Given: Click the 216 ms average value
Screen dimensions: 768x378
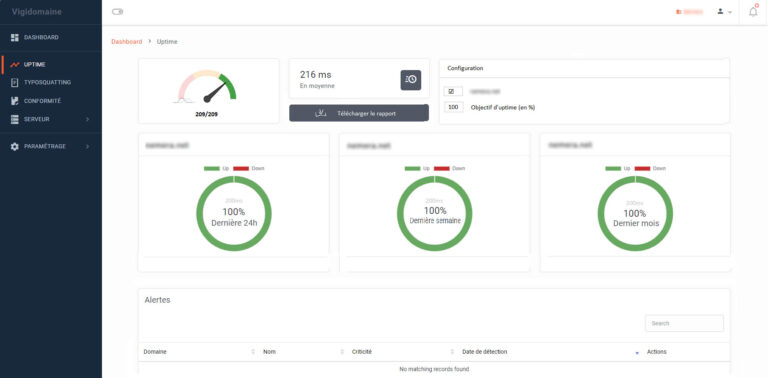Looking at the screenshot, I should click(315, 75).
